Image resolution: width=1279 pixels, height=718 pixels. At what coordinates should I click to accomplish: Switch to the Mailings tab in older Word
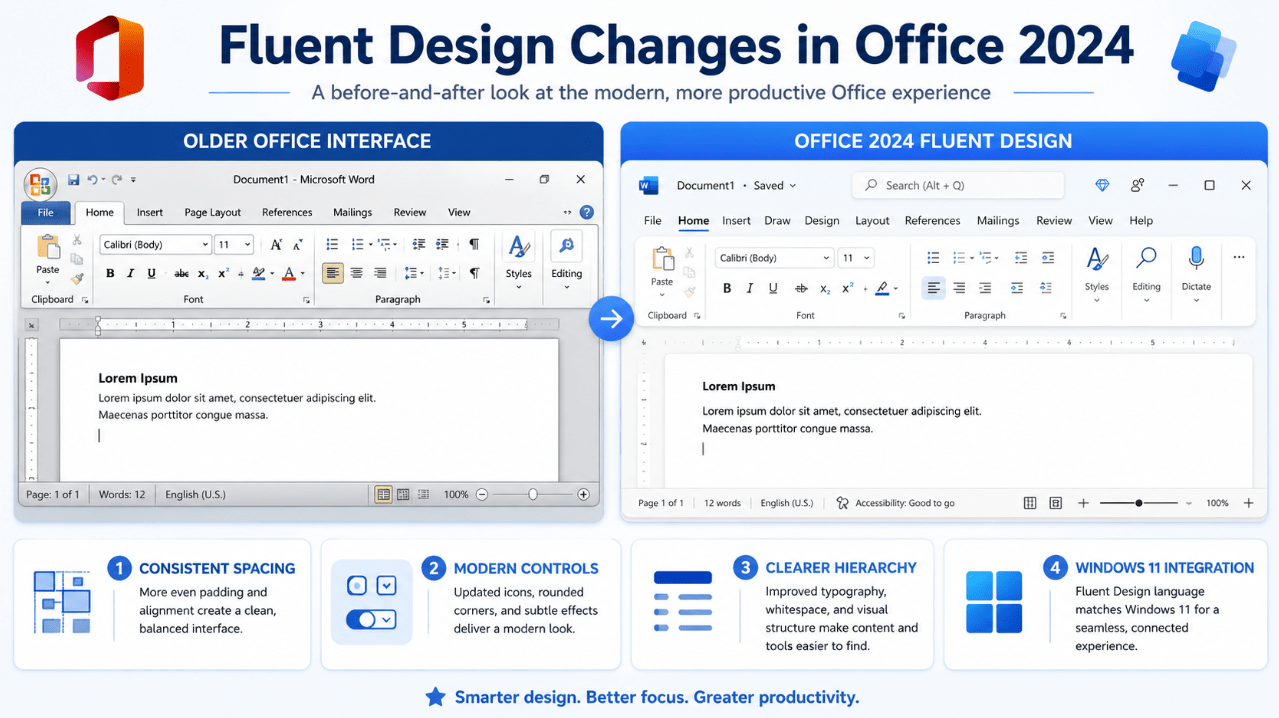(352, 212)
